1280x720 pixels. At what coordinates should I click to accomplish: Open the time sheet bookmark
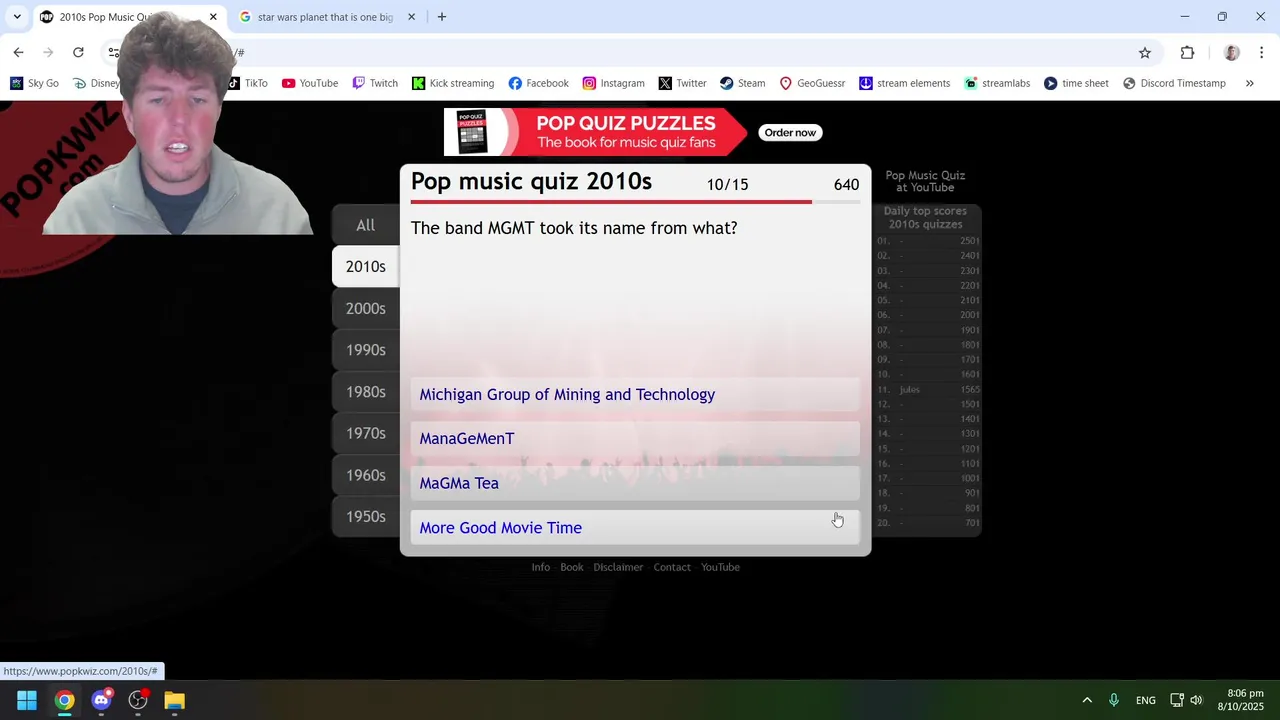click(1076, 83)
